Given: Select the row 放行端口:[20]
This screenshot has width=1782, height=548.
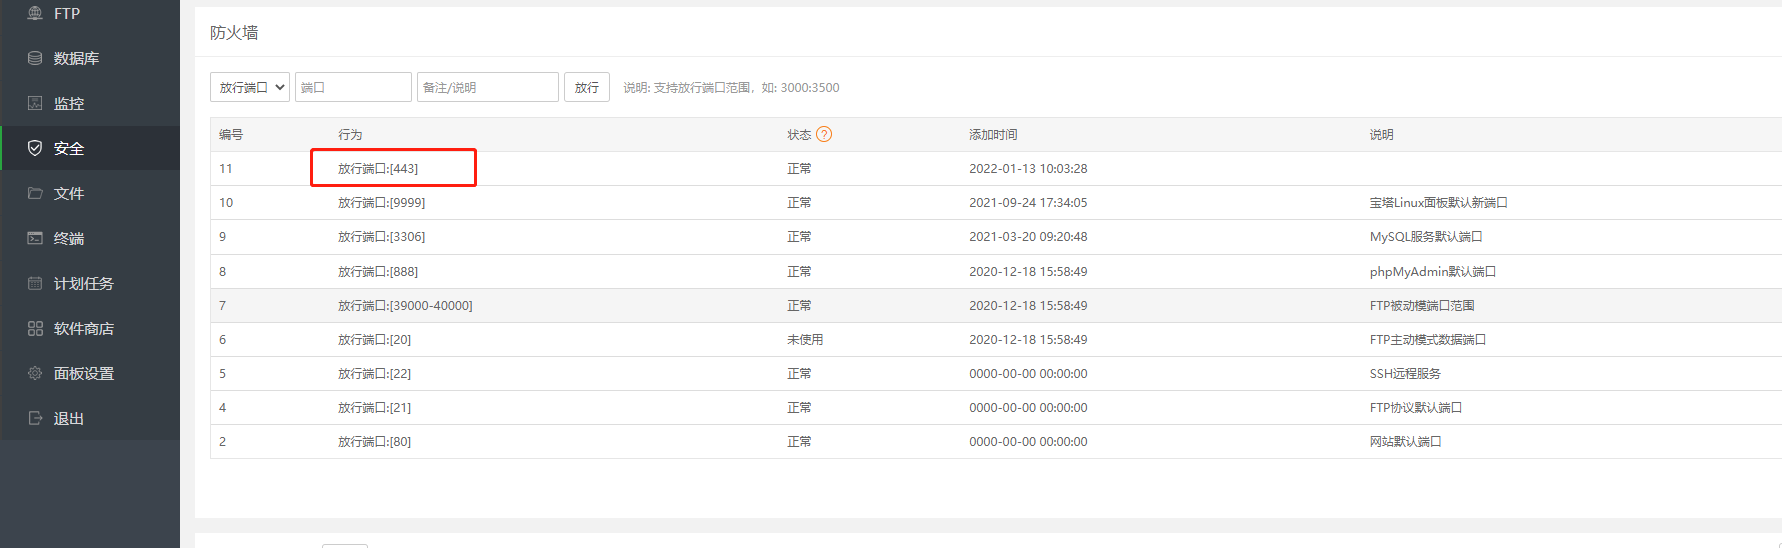Looking at the screenshot, I should point(996,339).
